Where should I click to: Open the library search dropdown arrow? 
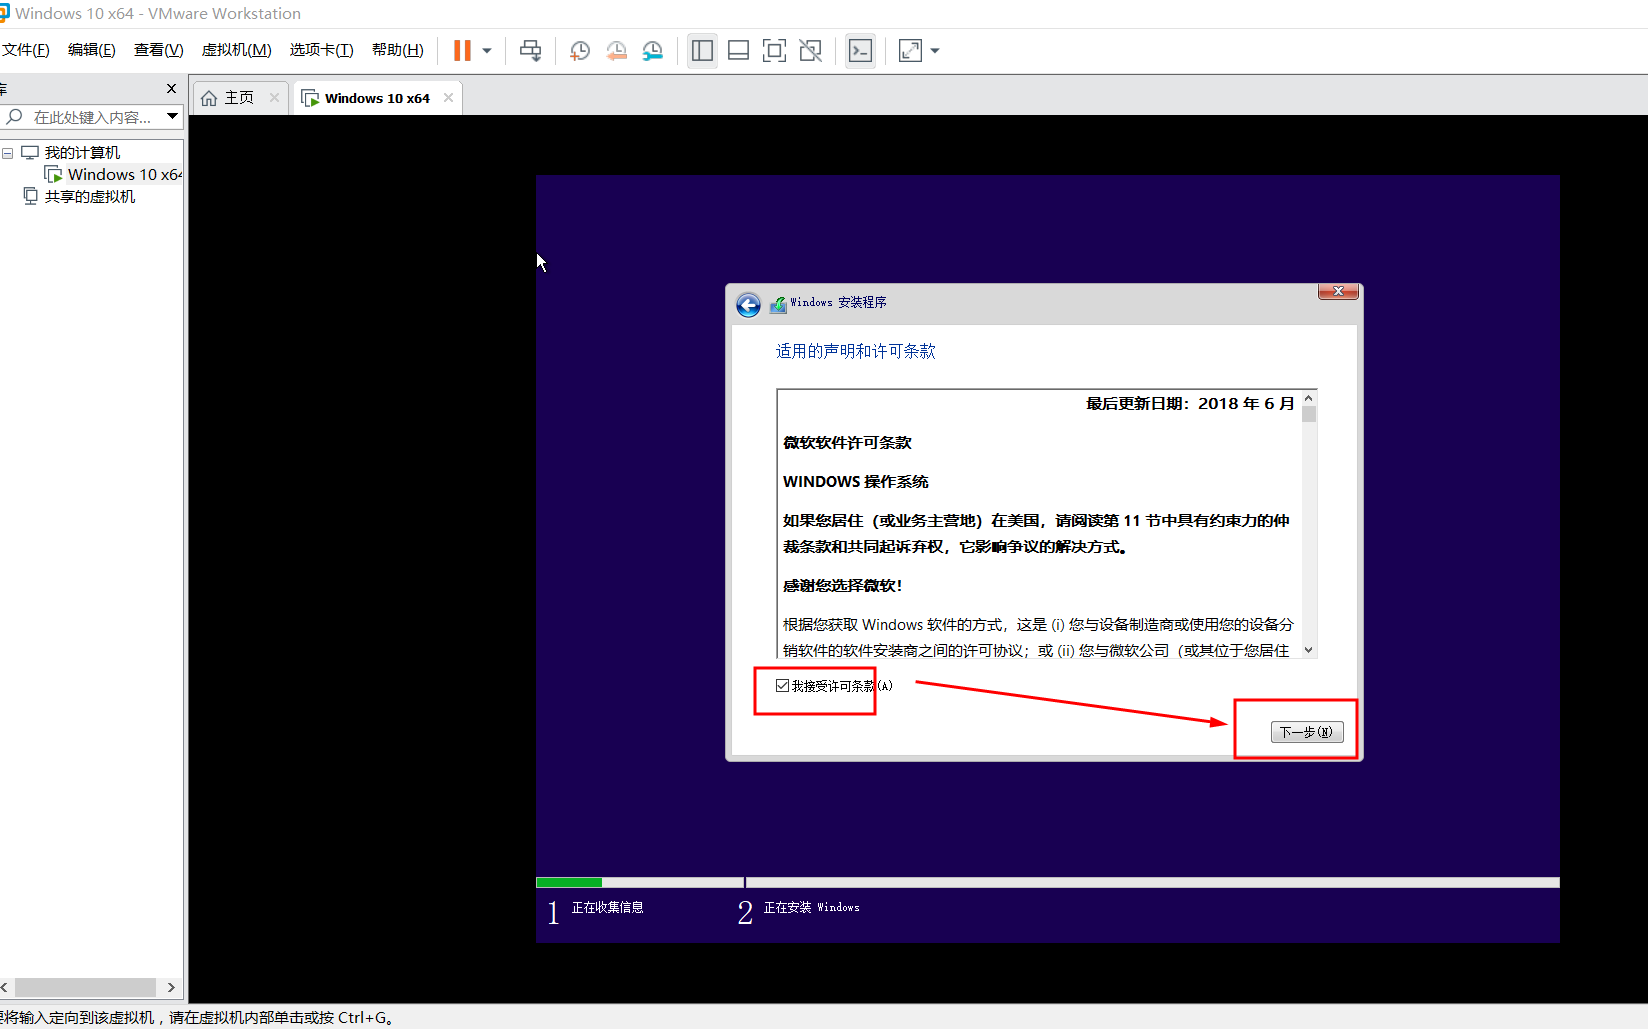[x=173, y=117]
